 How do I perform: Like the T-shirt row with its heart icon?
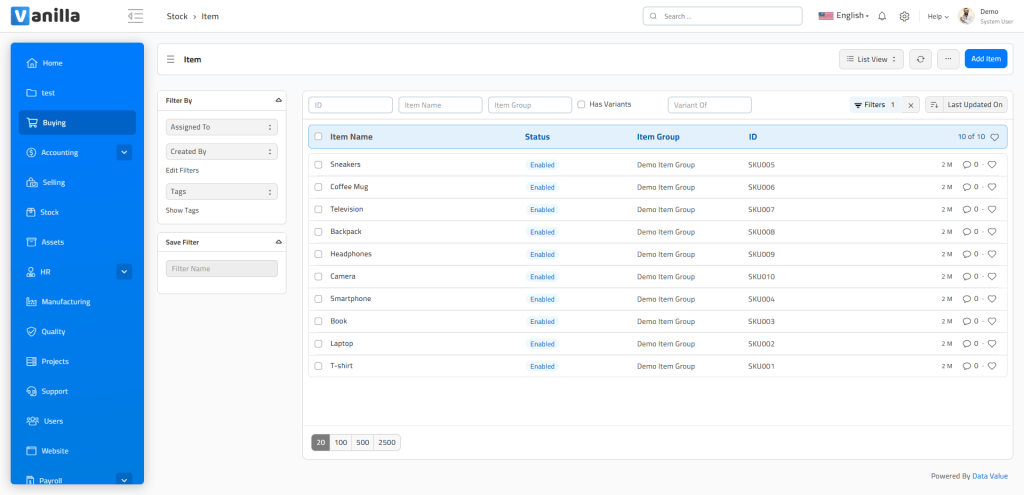[992, 366]
